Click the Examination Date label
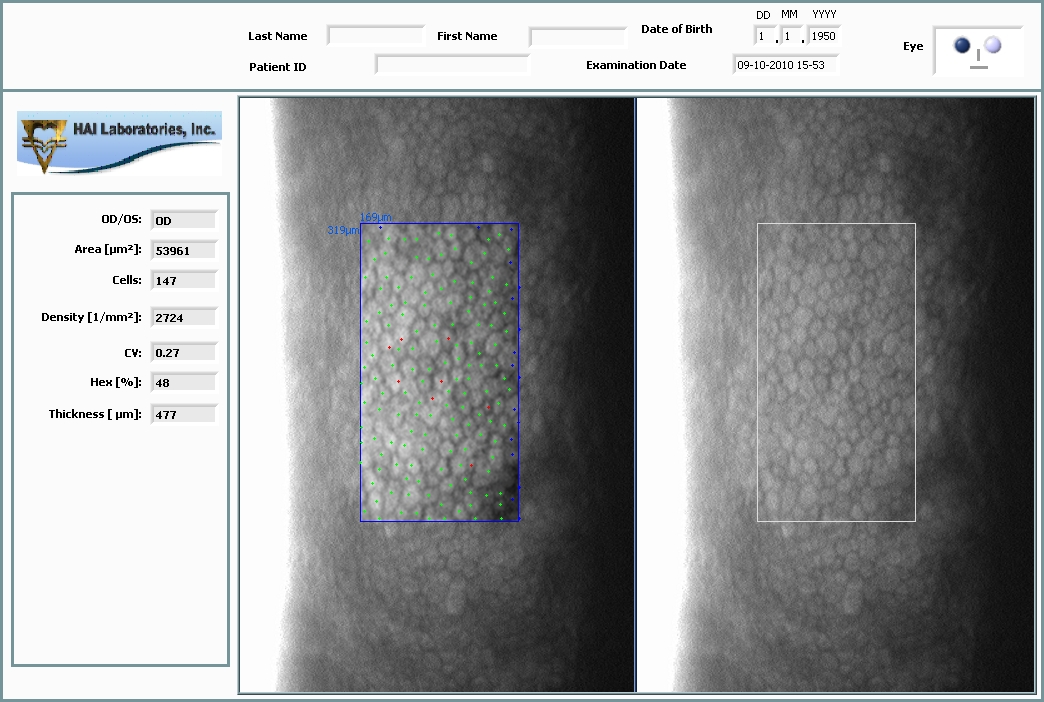 click(636, 65)
